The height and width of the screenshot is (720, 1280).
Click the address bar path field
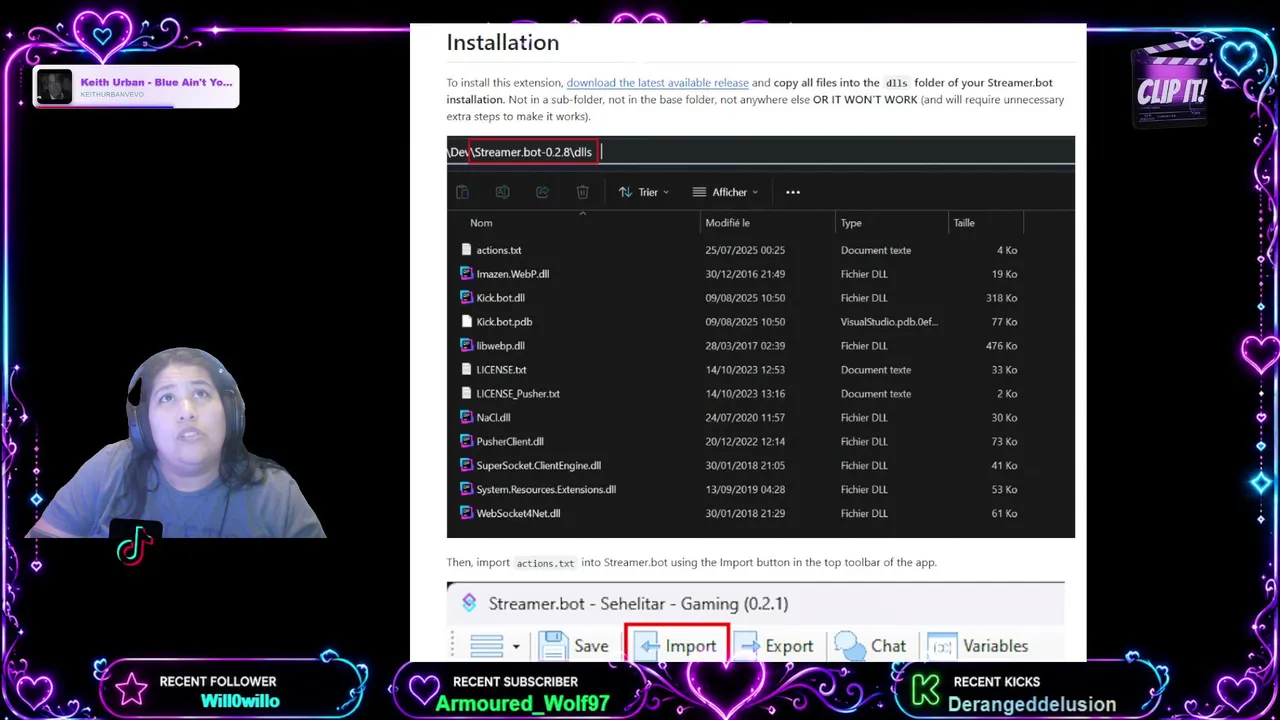tap(760, 152)
